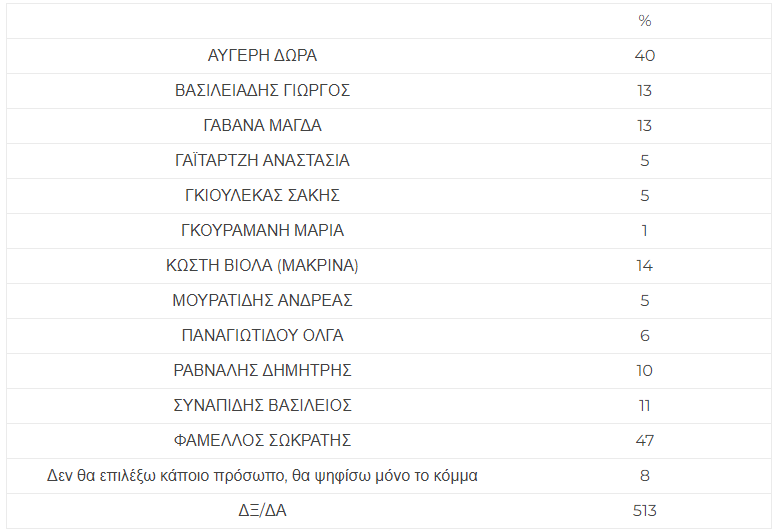Select ΦΑΜΕΛΛΟΣ ΣΩΚΡΑΤΗΣ table entry
Screen dimensions: 777x532
pos(262,441)
